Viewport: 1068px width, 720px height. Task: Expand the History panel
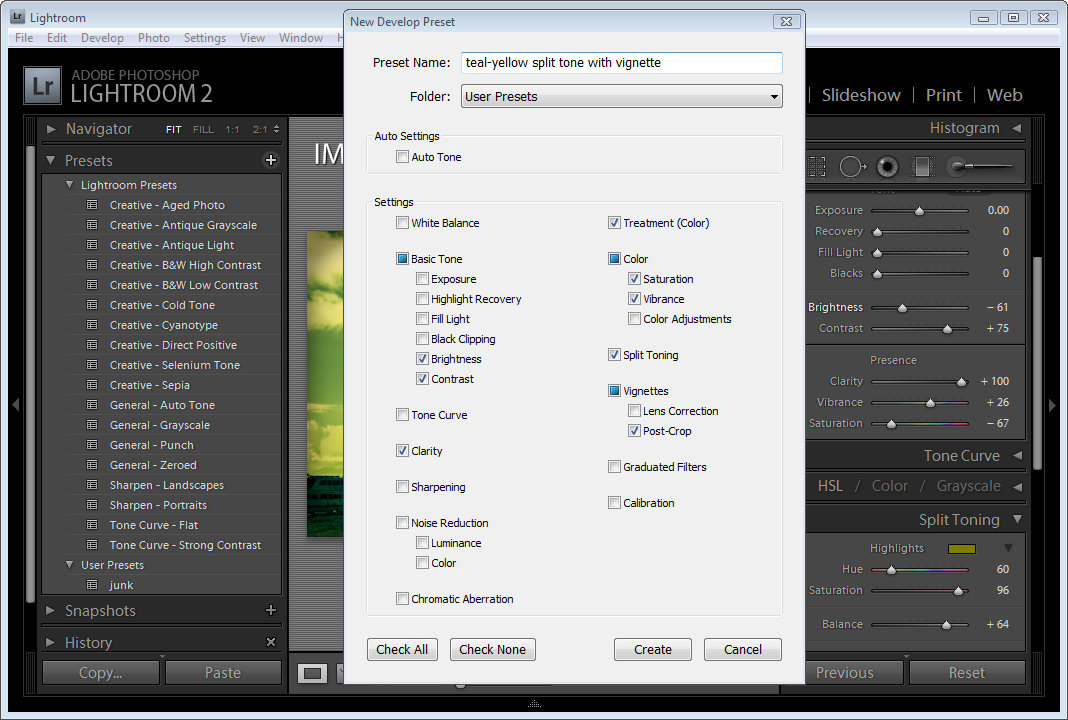click(50, 642)
